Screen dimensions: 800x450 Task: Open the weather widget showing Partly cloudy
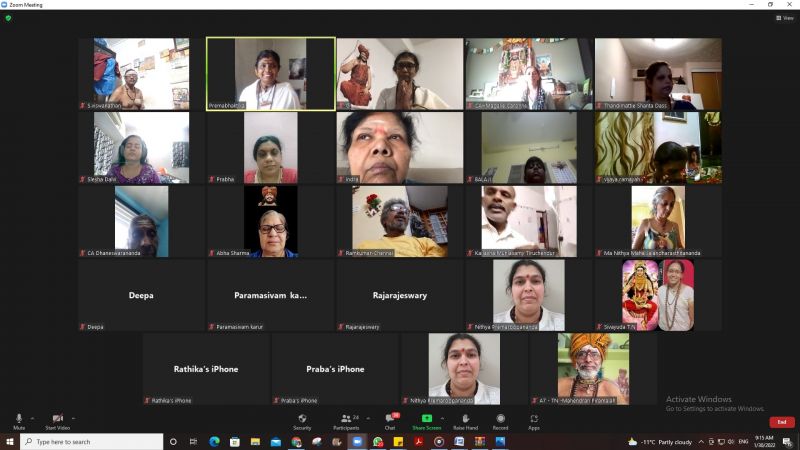pyautogui.click(x=660, y=442)
